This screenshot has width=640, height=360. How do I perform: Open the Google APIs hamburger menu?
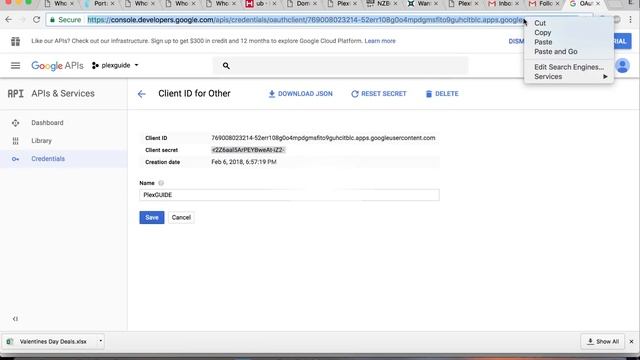click(16, 65)
